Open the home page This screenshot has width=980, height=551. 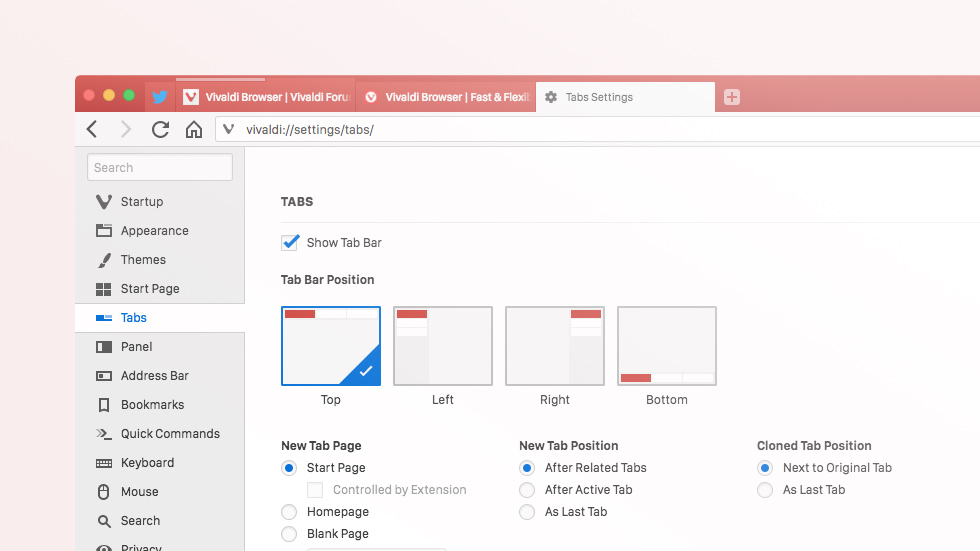(x=194, y=129)
